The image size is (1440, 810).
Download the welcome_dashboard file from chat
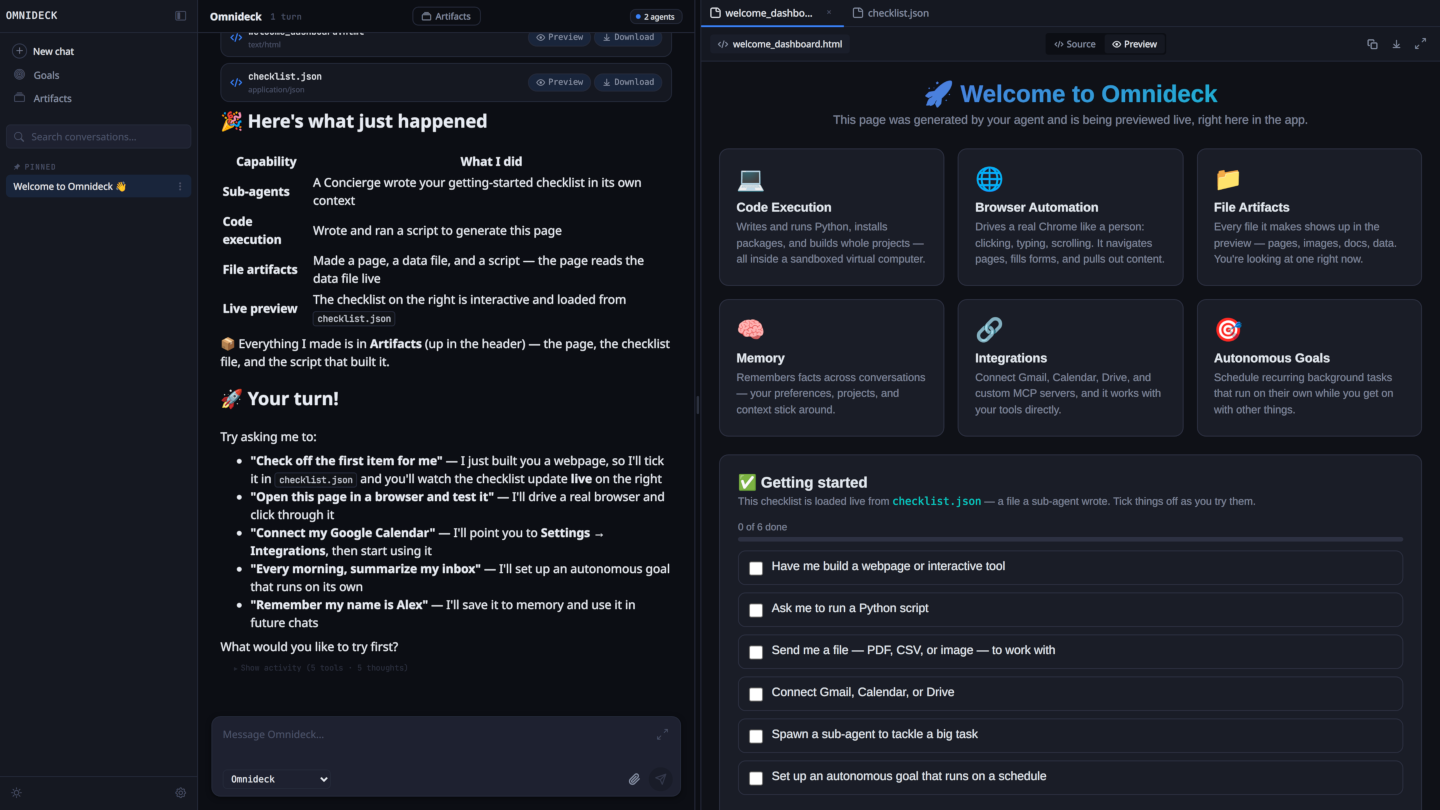[627, 37]
